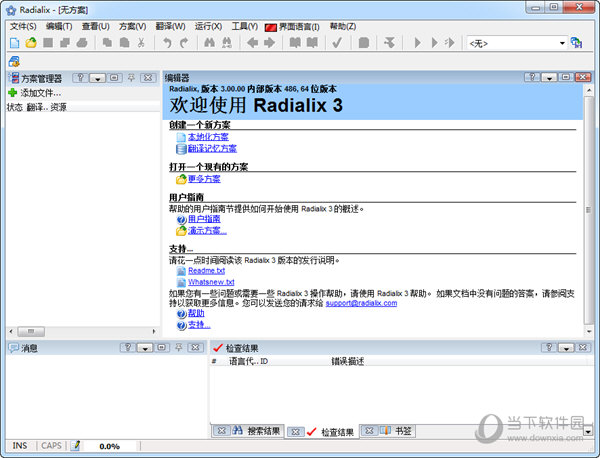600x458 pixels.
Task: Open the Whatsnew.txt link
Action: click(x=211, y=282)
